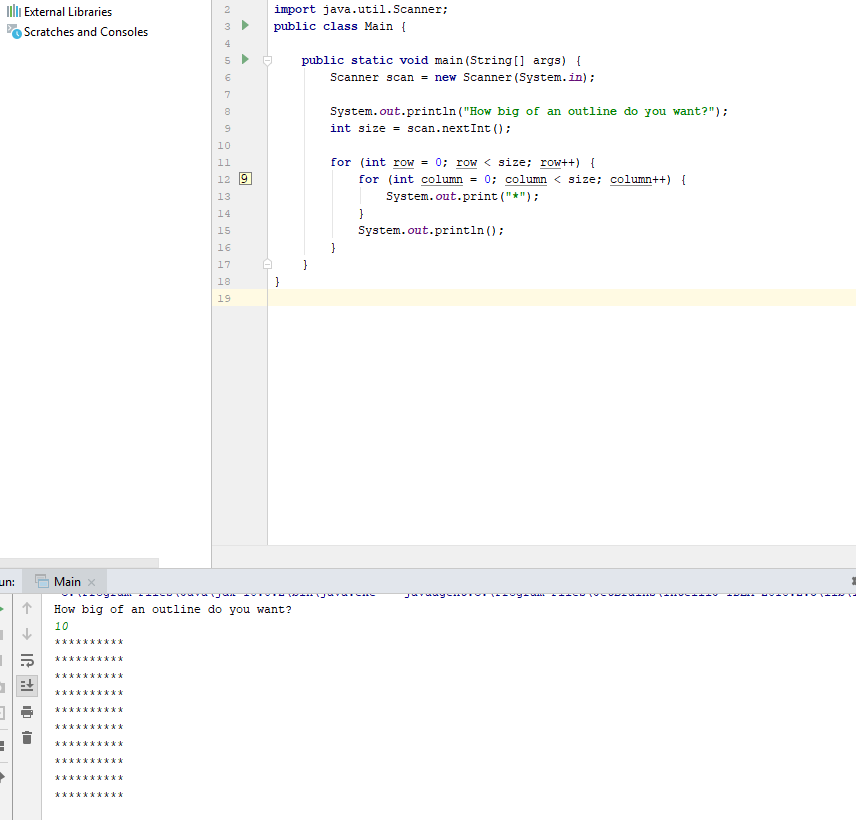Viewport: 856px width, 820px height.
Task: Click 'Scanner scan = new Scanner(System.in);' line
Action: click(462, 78)
